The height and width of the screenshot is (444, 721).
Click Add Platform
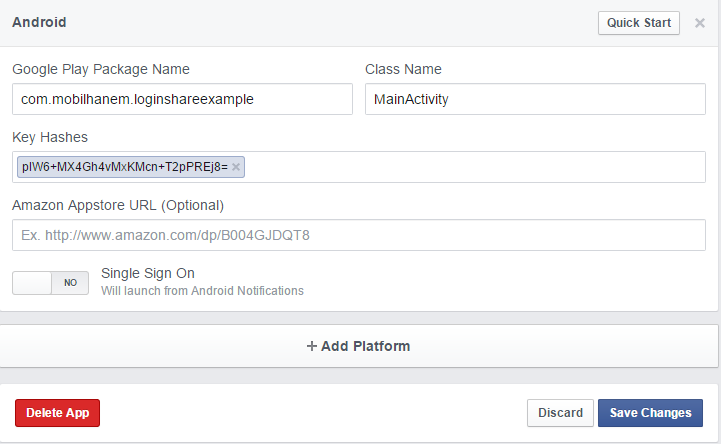tap(359, 346)
